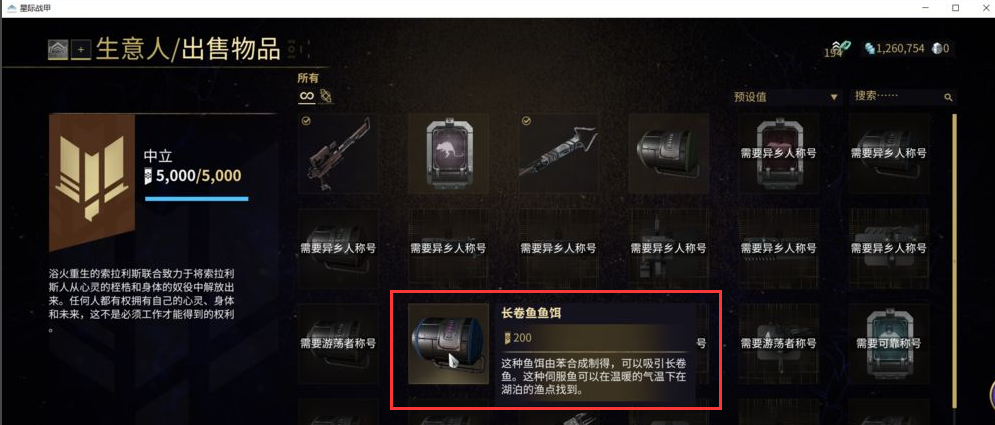Click the blue standing progress bar
Screen dimensions: 995x425
[x=197, y=199]
